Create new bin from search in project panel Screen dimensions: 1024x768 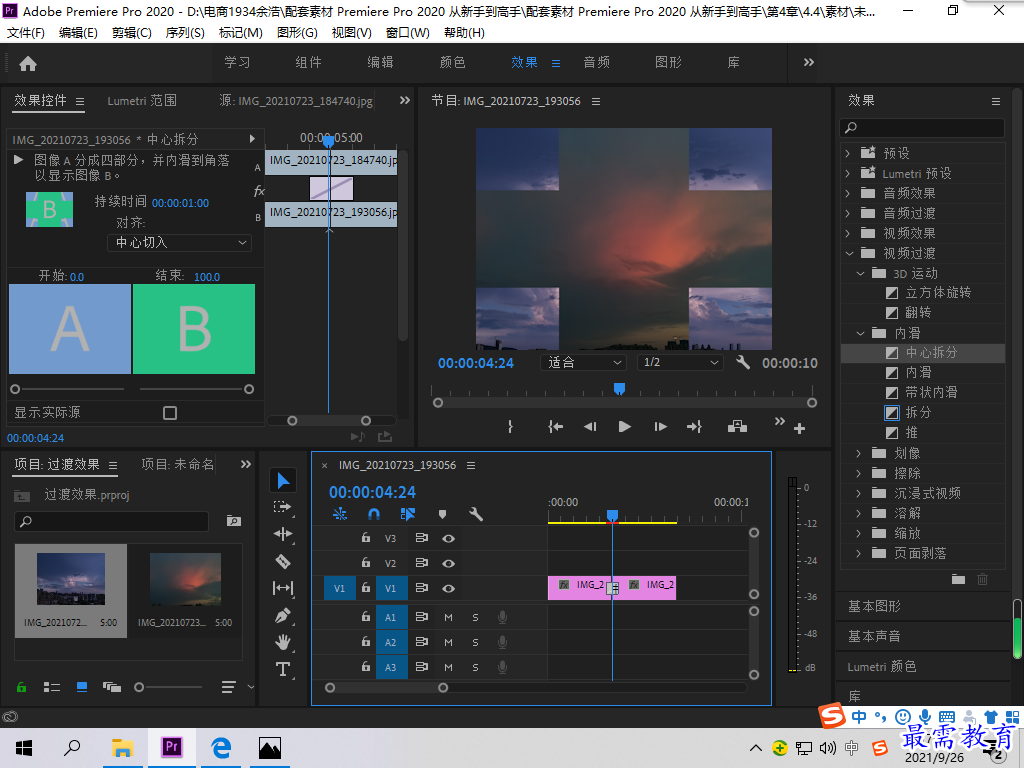point(233,520)
